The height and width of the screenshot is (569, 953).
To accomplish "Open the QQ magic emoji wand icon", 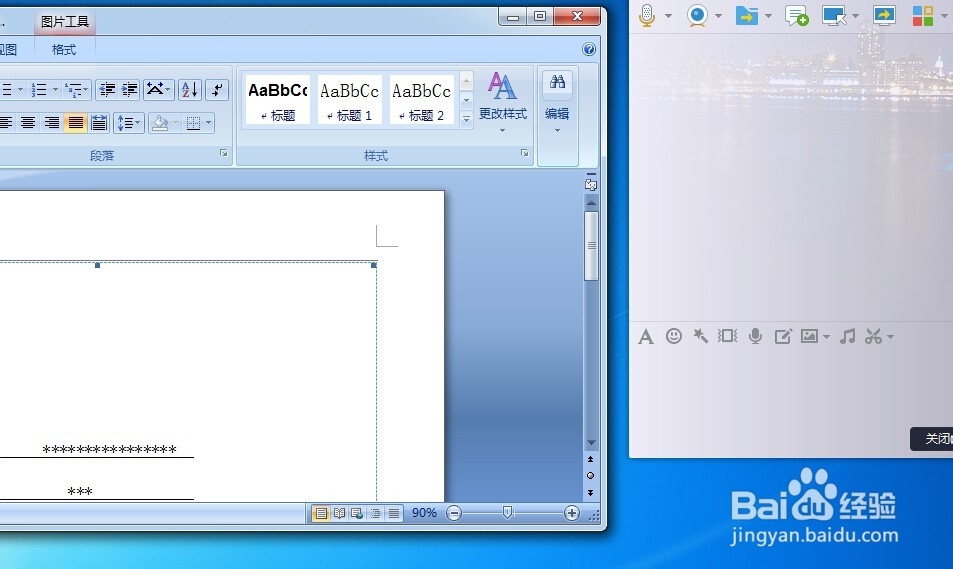I will (x=701, y=336).
